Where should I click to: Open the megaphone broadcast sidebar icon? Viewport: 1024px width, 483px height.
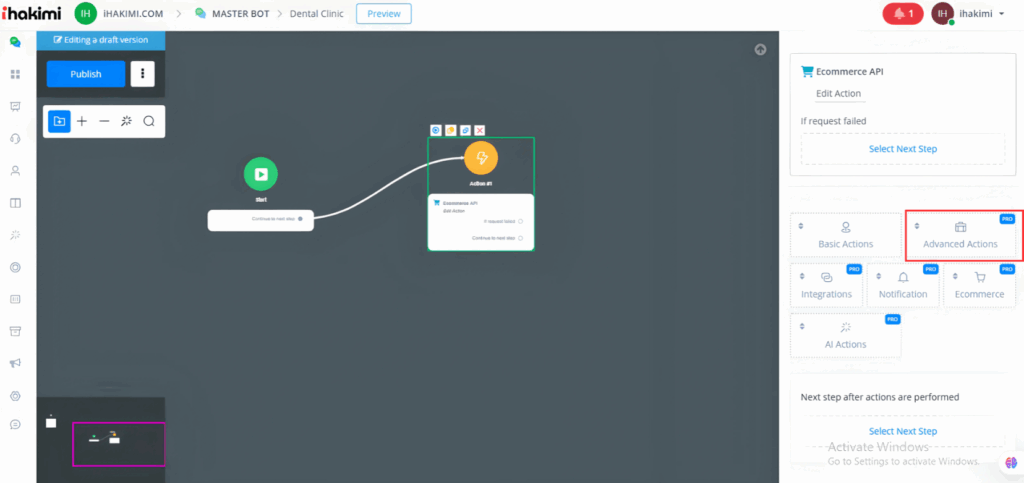(x=15, y=363)
